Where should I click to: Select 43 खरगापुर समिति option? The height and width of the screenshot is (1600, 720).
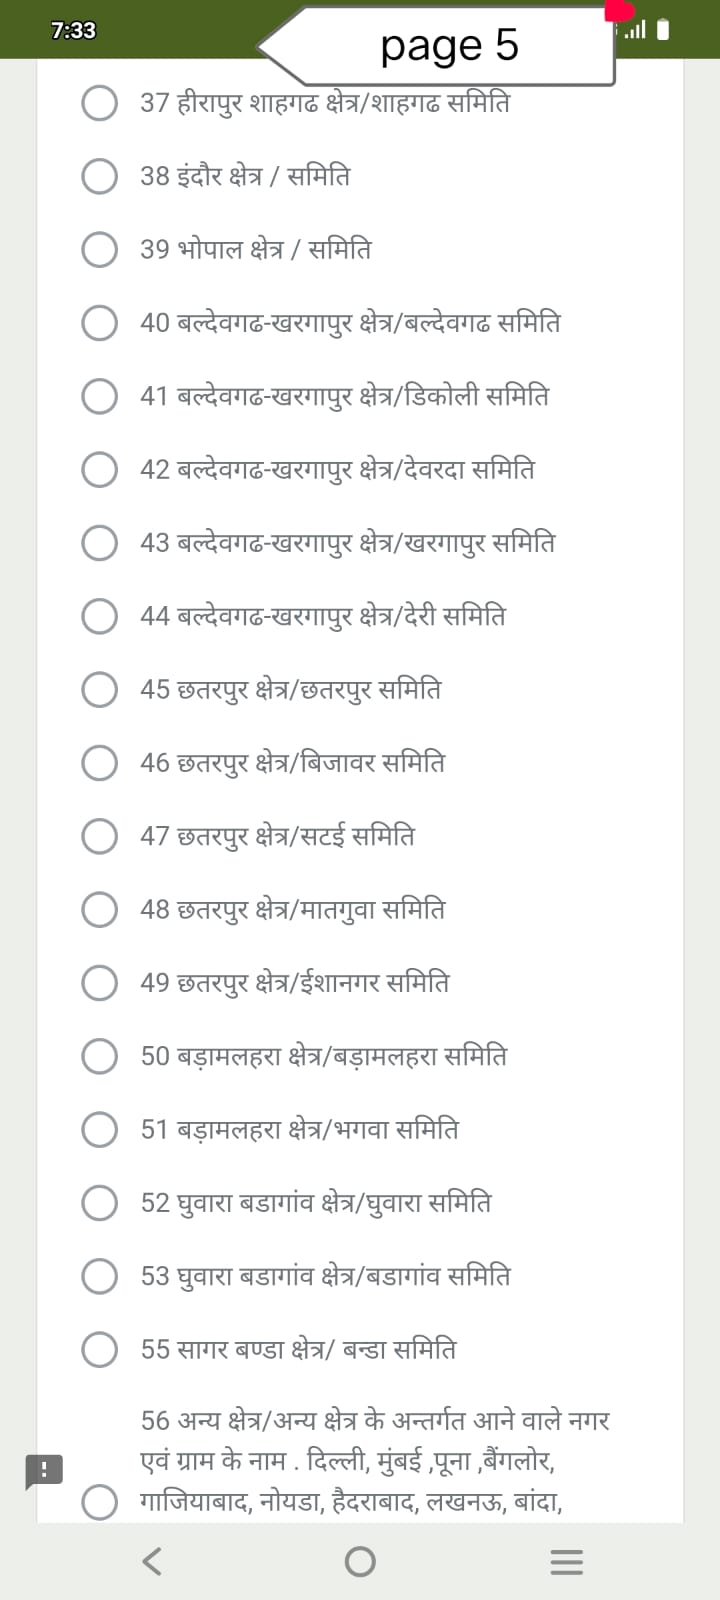(x=99, y=543)
